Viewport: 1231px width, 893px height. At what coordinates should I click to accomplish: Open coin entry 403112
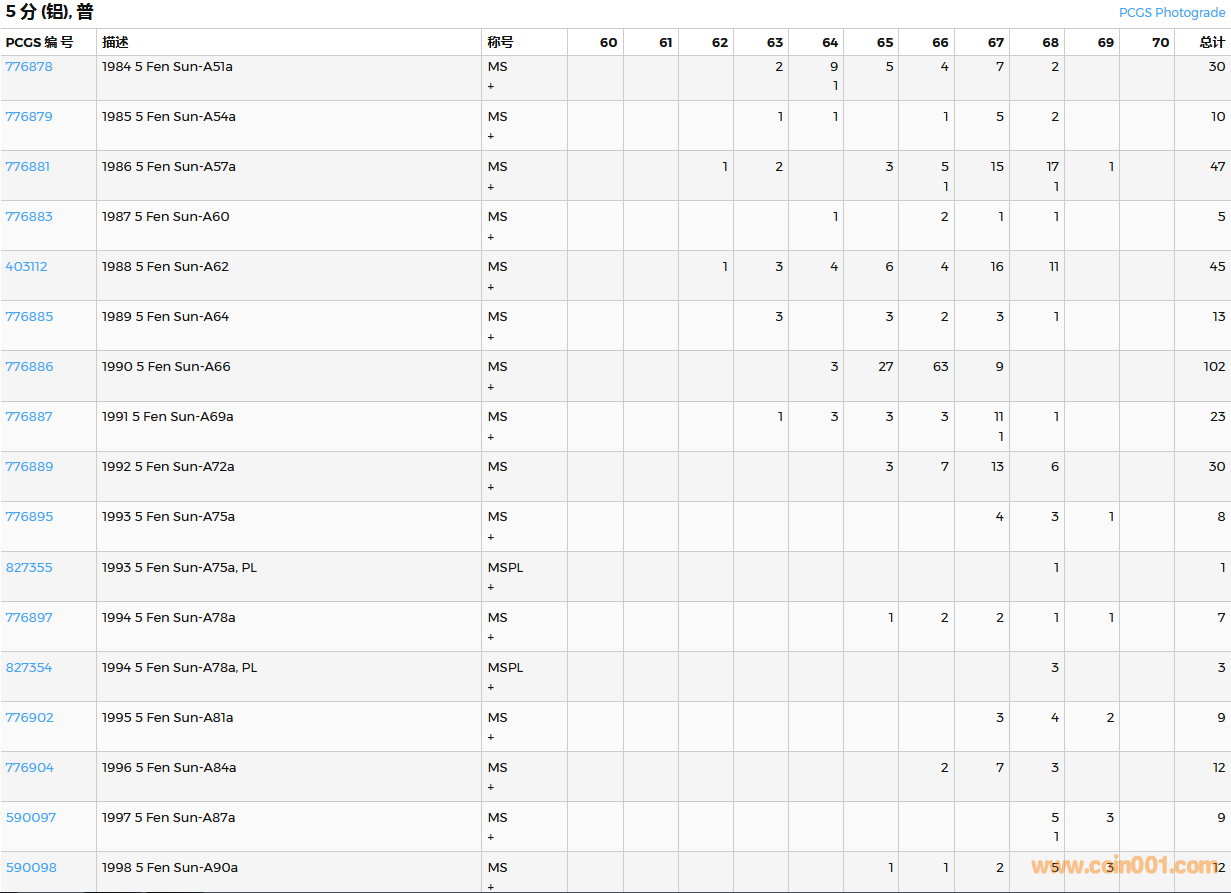(27, 267)
